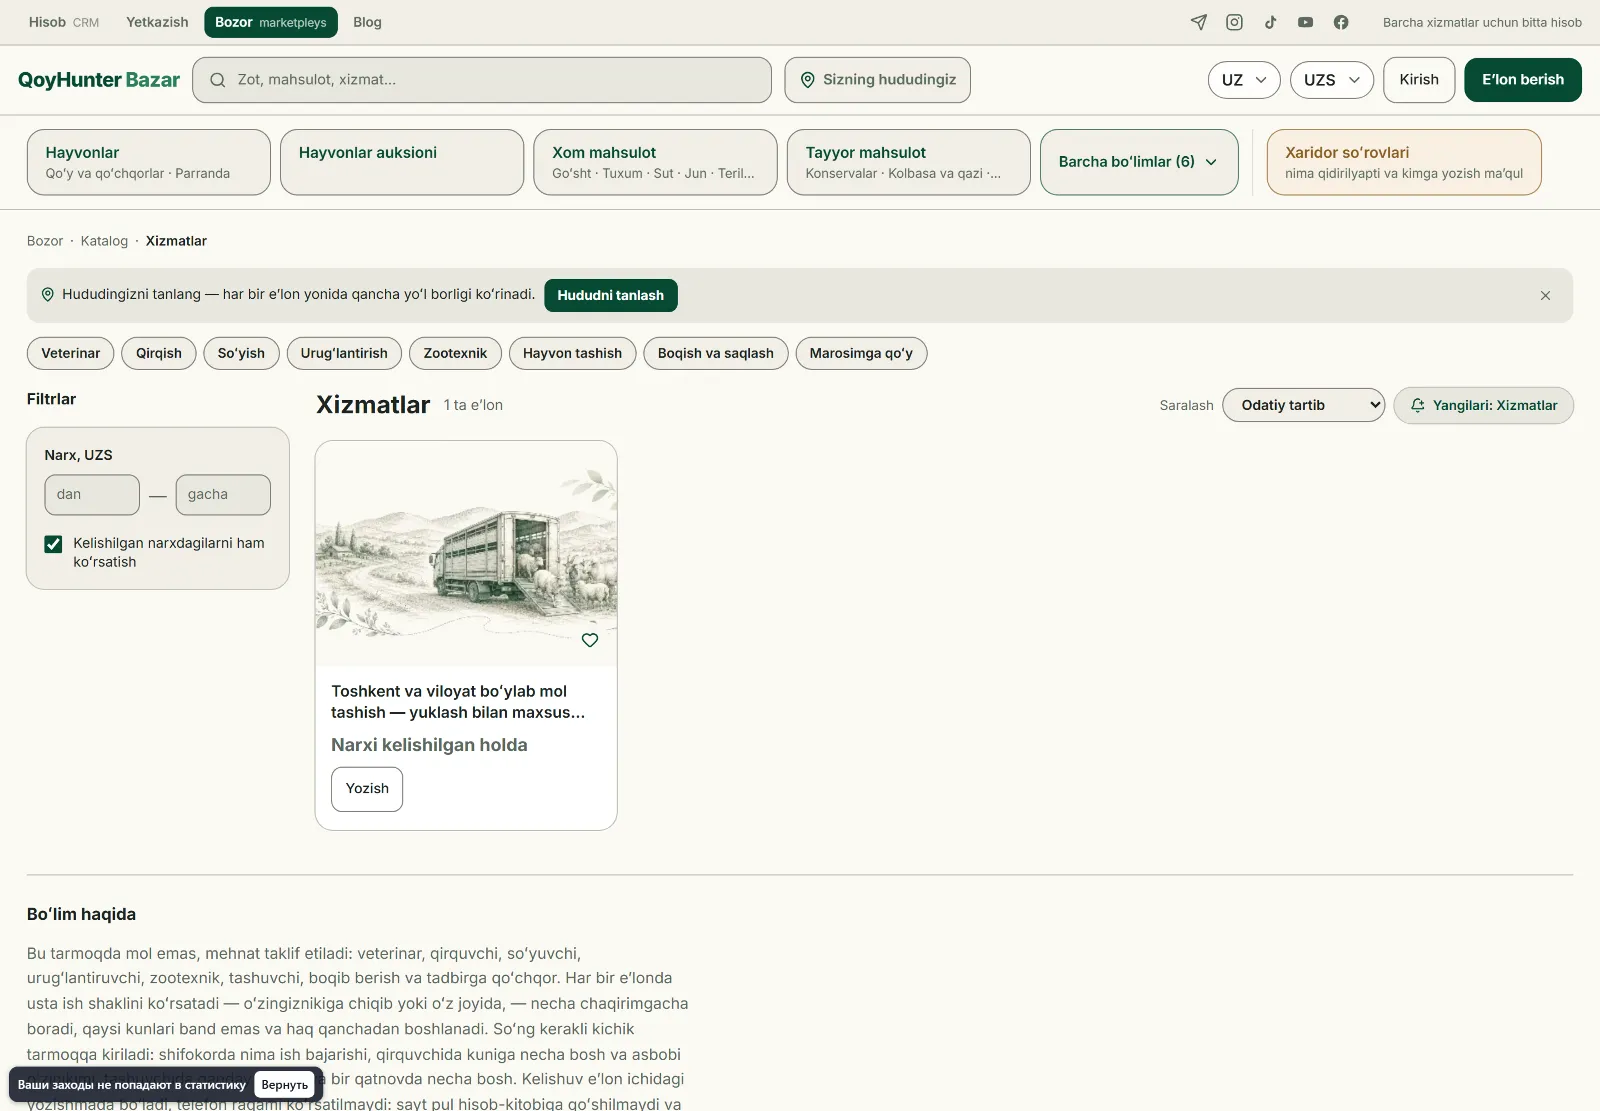Viewport: 1600px width, 1111px height.
Task: Subscribe via 'Yangilari: Xizmatlar' button
Action: pos(1483,406)
